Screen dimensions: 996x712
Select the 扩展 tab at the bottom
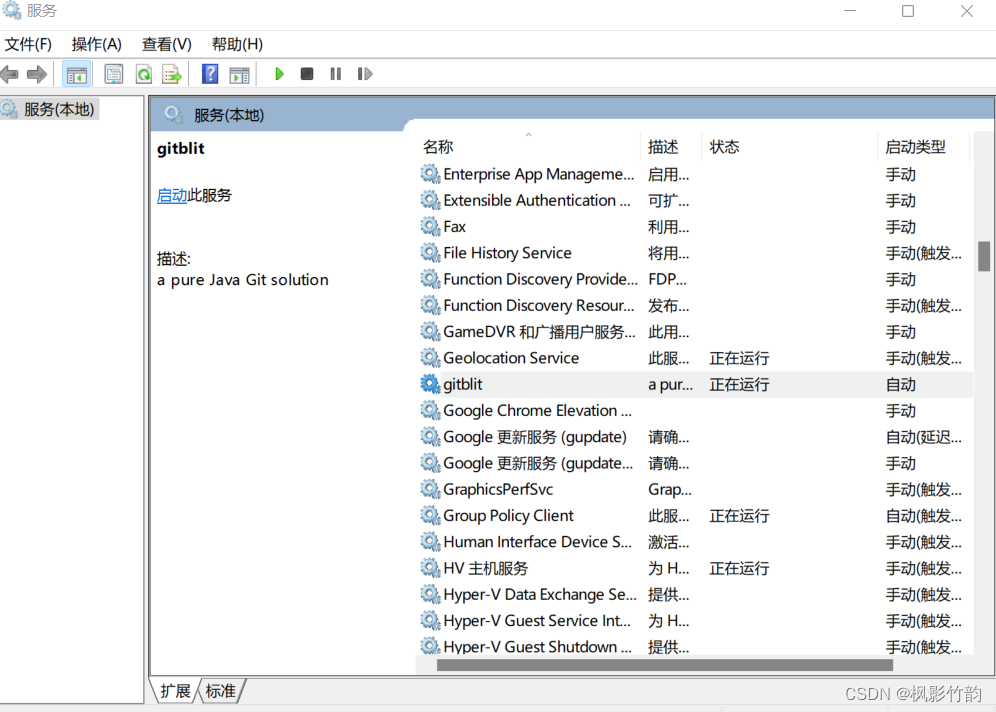174,690
